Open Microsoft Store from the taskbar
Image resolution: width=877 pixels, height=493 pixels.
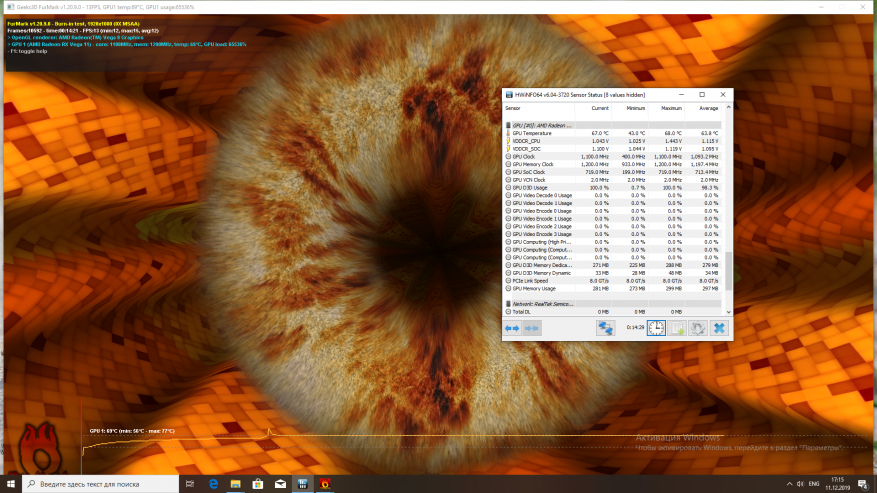(x=258, y=484)
